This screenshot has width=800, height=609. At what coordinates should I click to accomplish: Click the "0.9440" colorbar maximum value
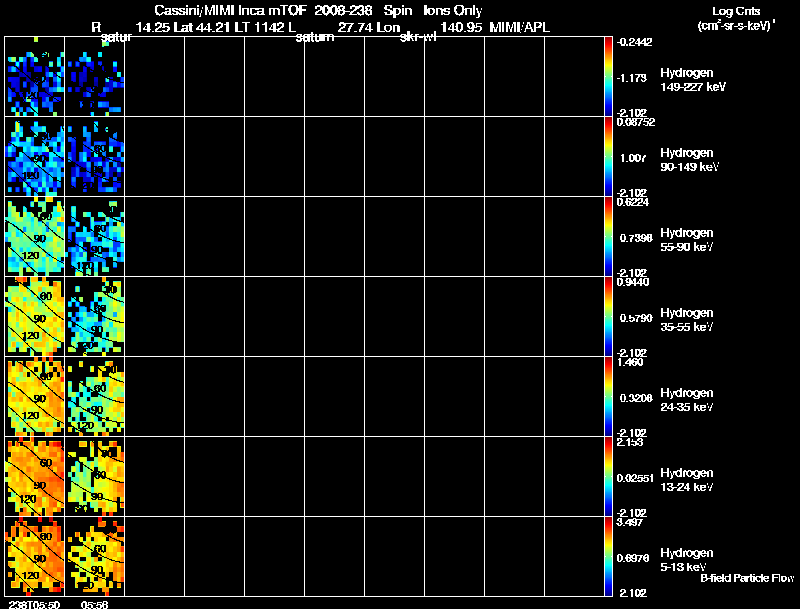(x=633, y=282)
